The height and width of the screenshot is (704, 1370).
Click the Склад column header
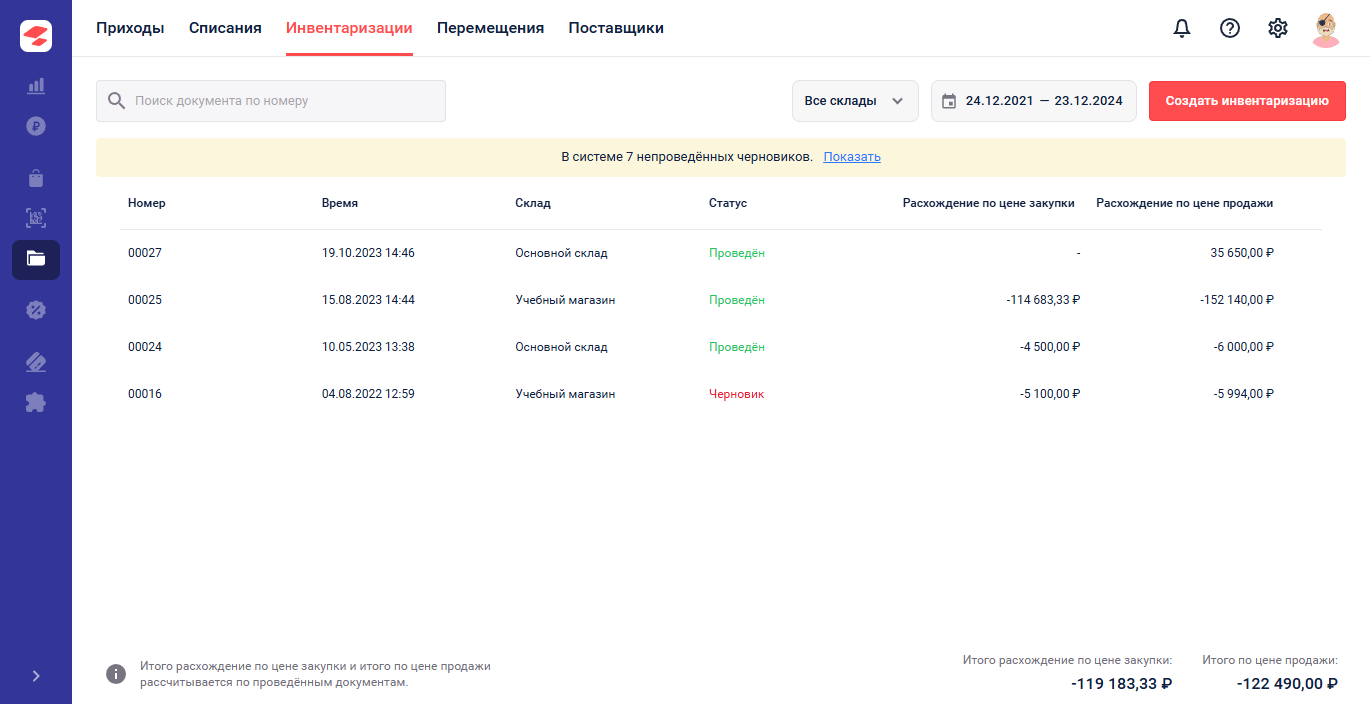tap(533, 203)
